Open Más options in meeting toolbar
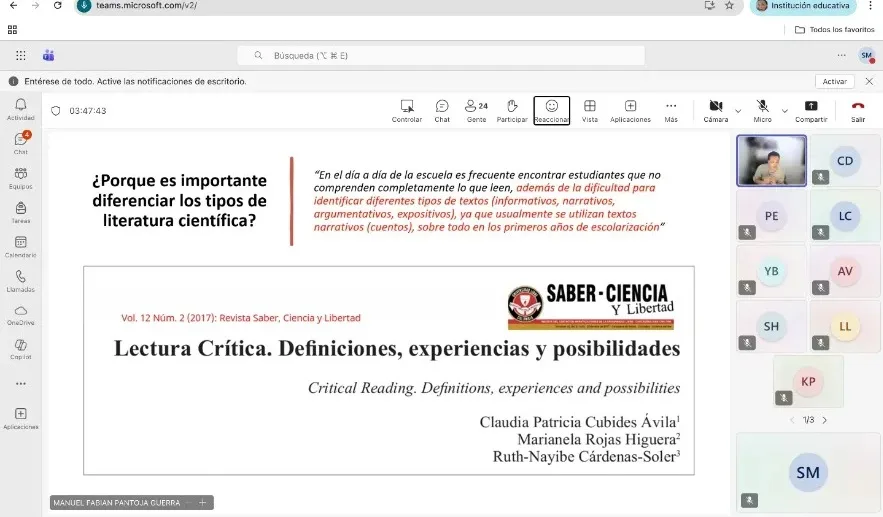883x517 pixels. [x=671, y=111]
